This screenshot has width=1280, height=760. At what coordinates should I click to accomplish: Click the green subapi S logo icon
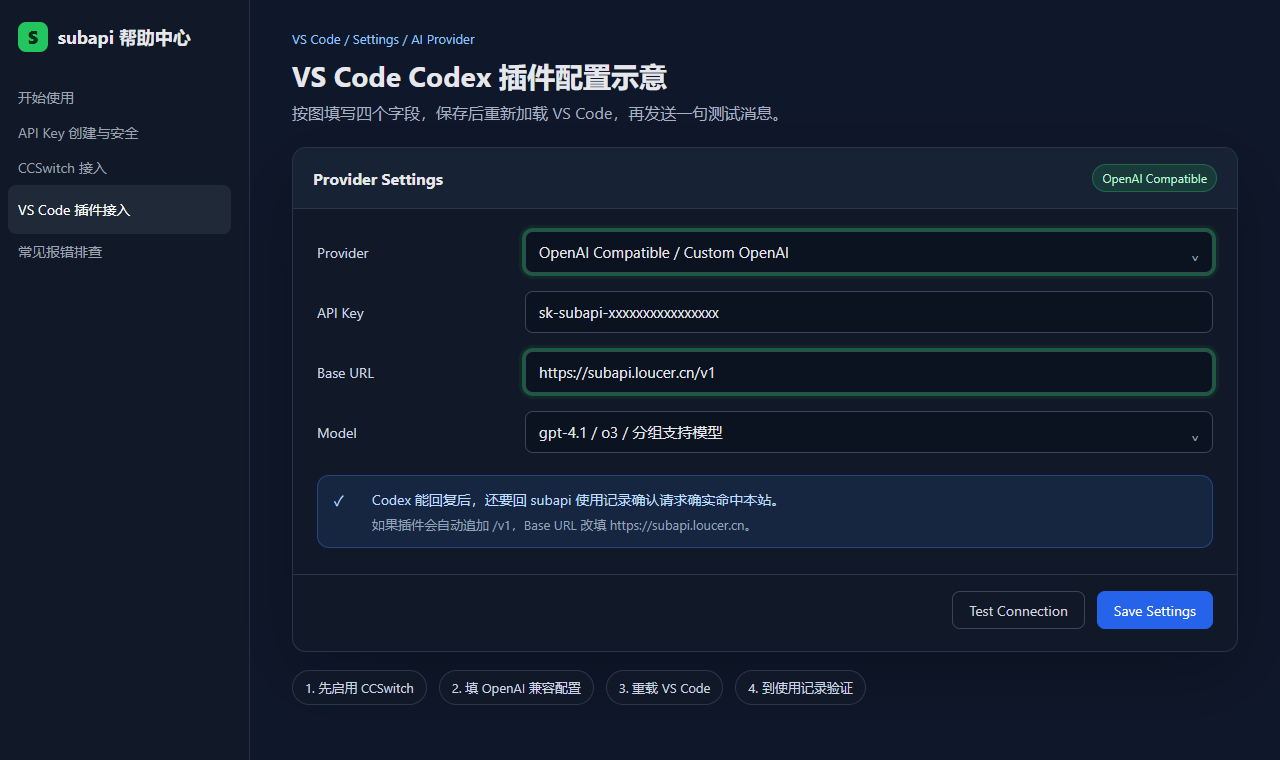33,38
